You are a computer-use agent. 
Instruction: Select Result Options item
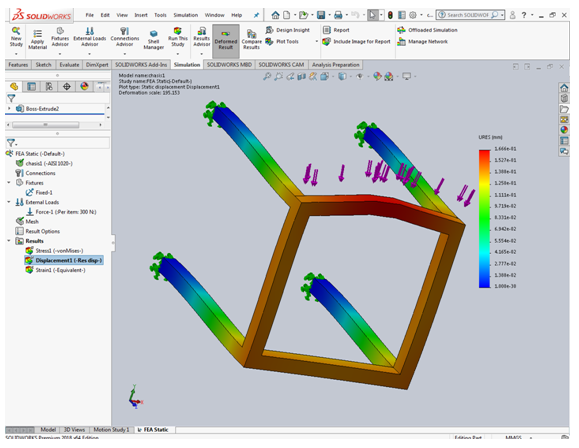click(x=38, y=231)
